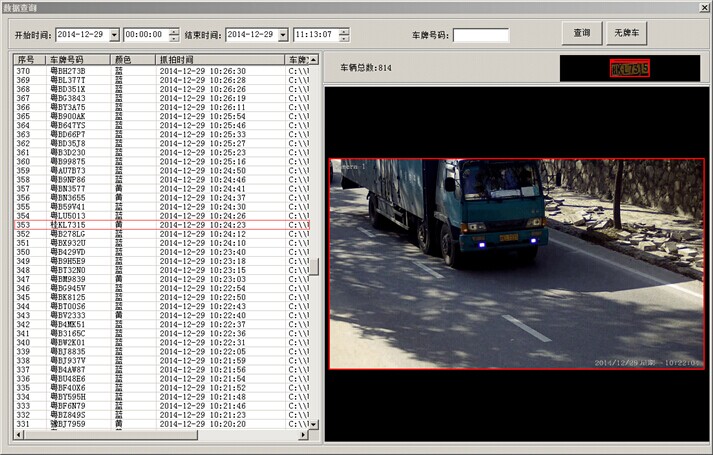Click the list's vertical scroll up arrow
The image size is (713, 455).
(314, 60)
